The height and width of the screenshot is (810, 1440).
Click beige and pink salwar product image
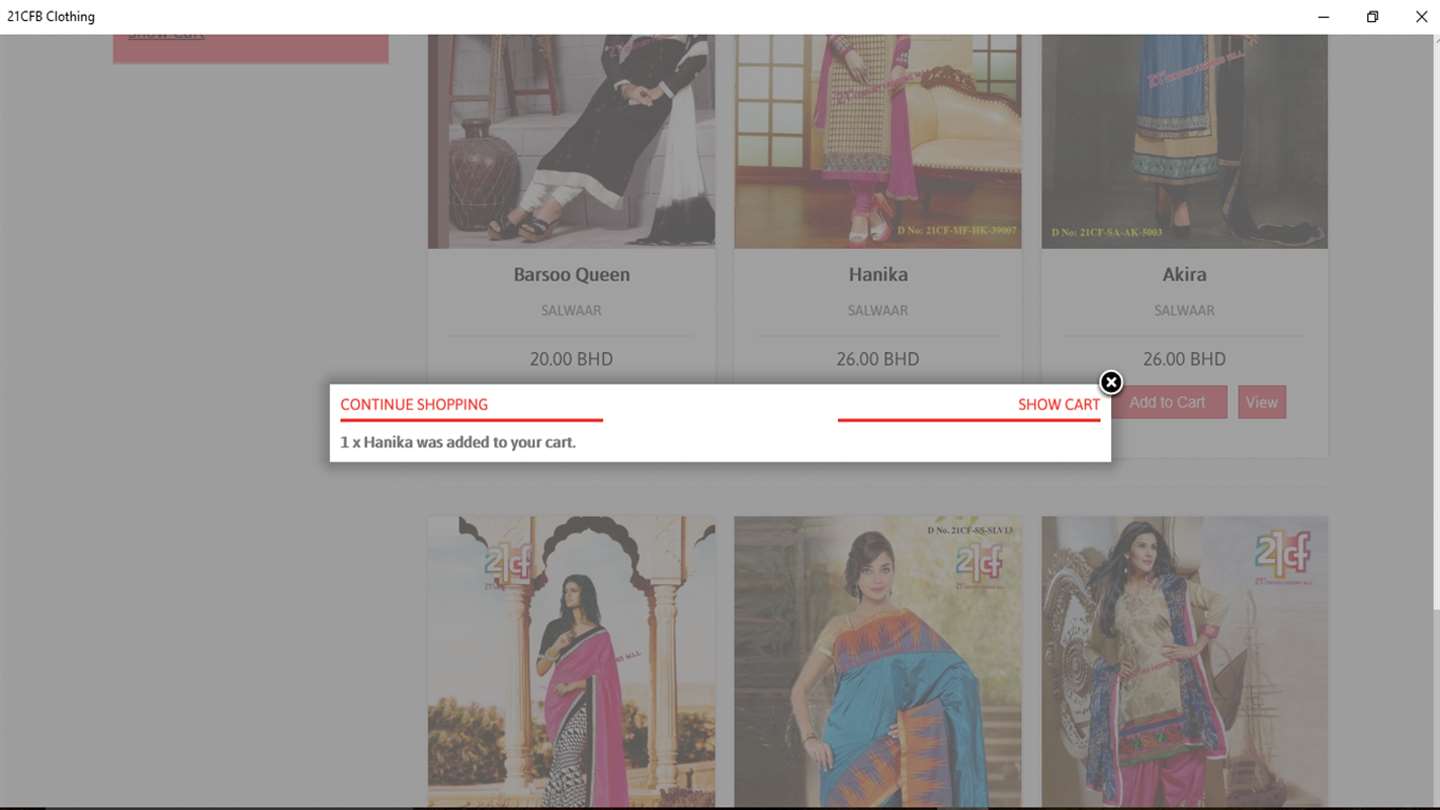1184,661
